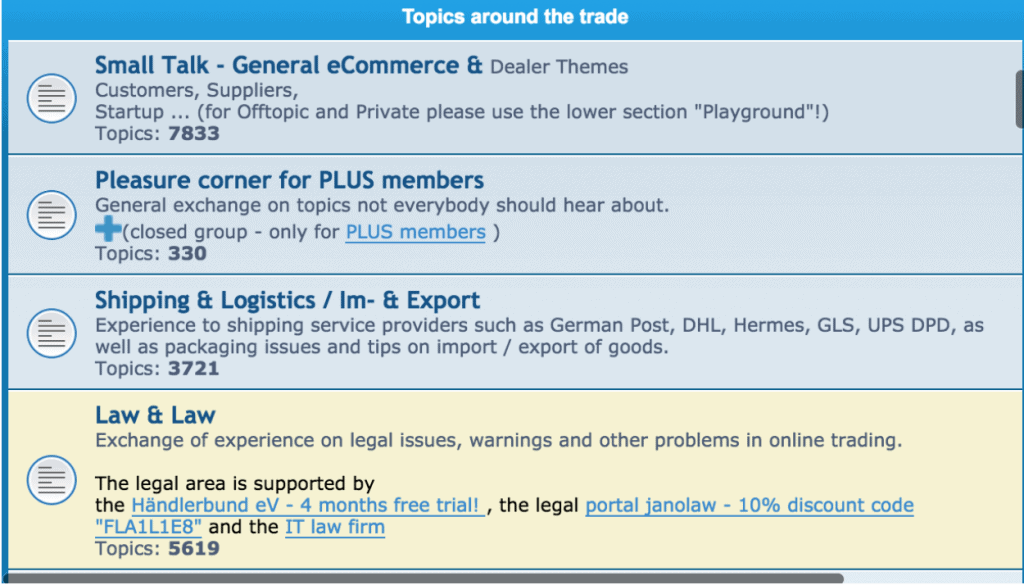Click the Small Talk forum icon

[x=52, y=98]
